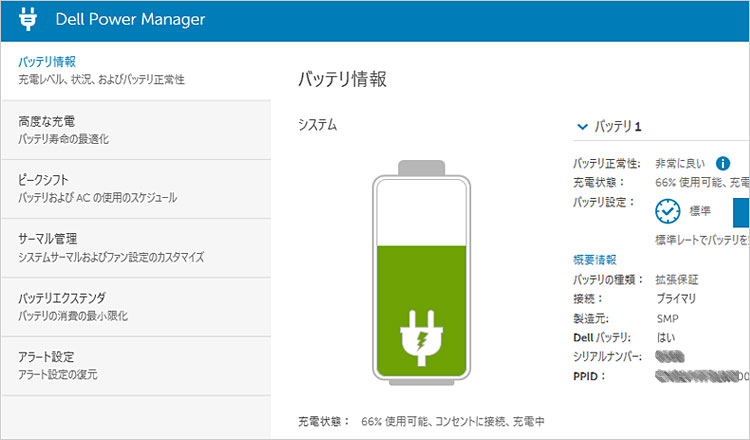Click the バッテリ情報 page heading
Viewport: 750px width, 440px height.
342,79
